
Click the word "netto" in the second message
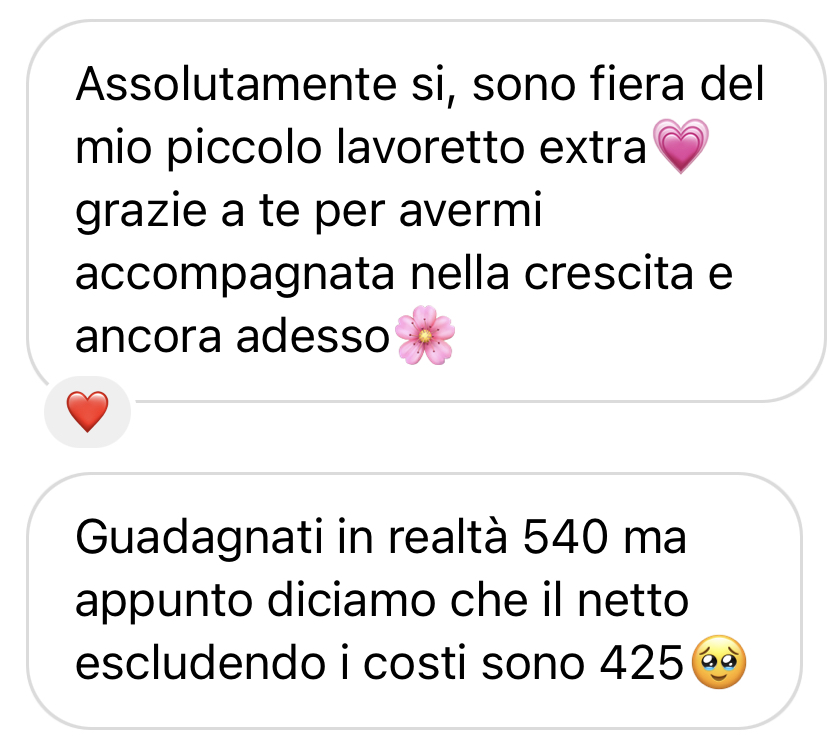[633, 601]
